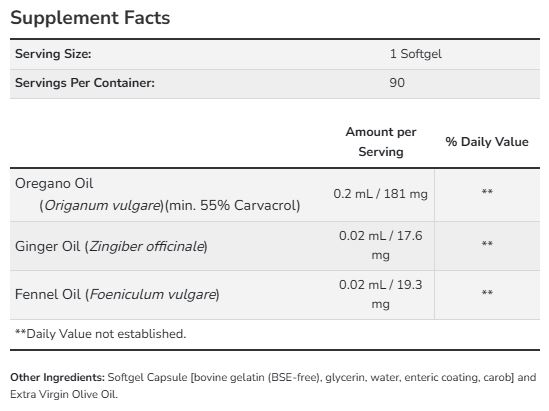Click the Daily Value not established footnote
549x411 pixels.
tap(100, 334)
